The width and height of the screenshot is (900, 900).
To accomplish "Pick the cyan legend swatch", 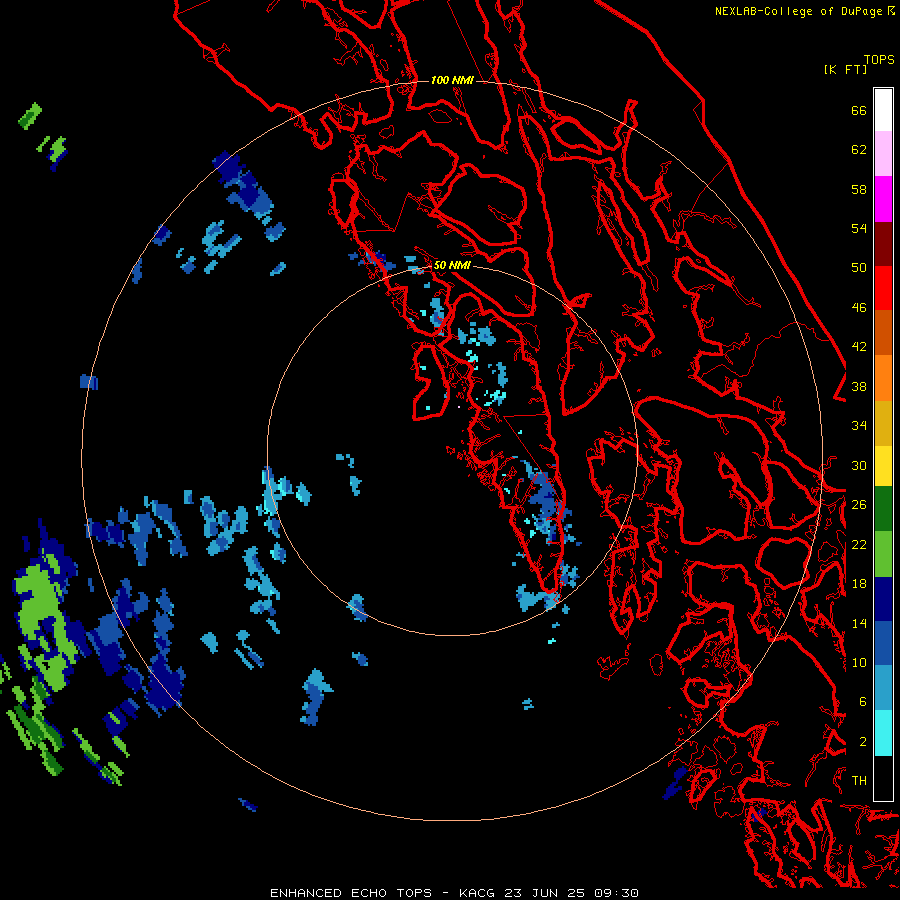I will (x=883, y=733).
